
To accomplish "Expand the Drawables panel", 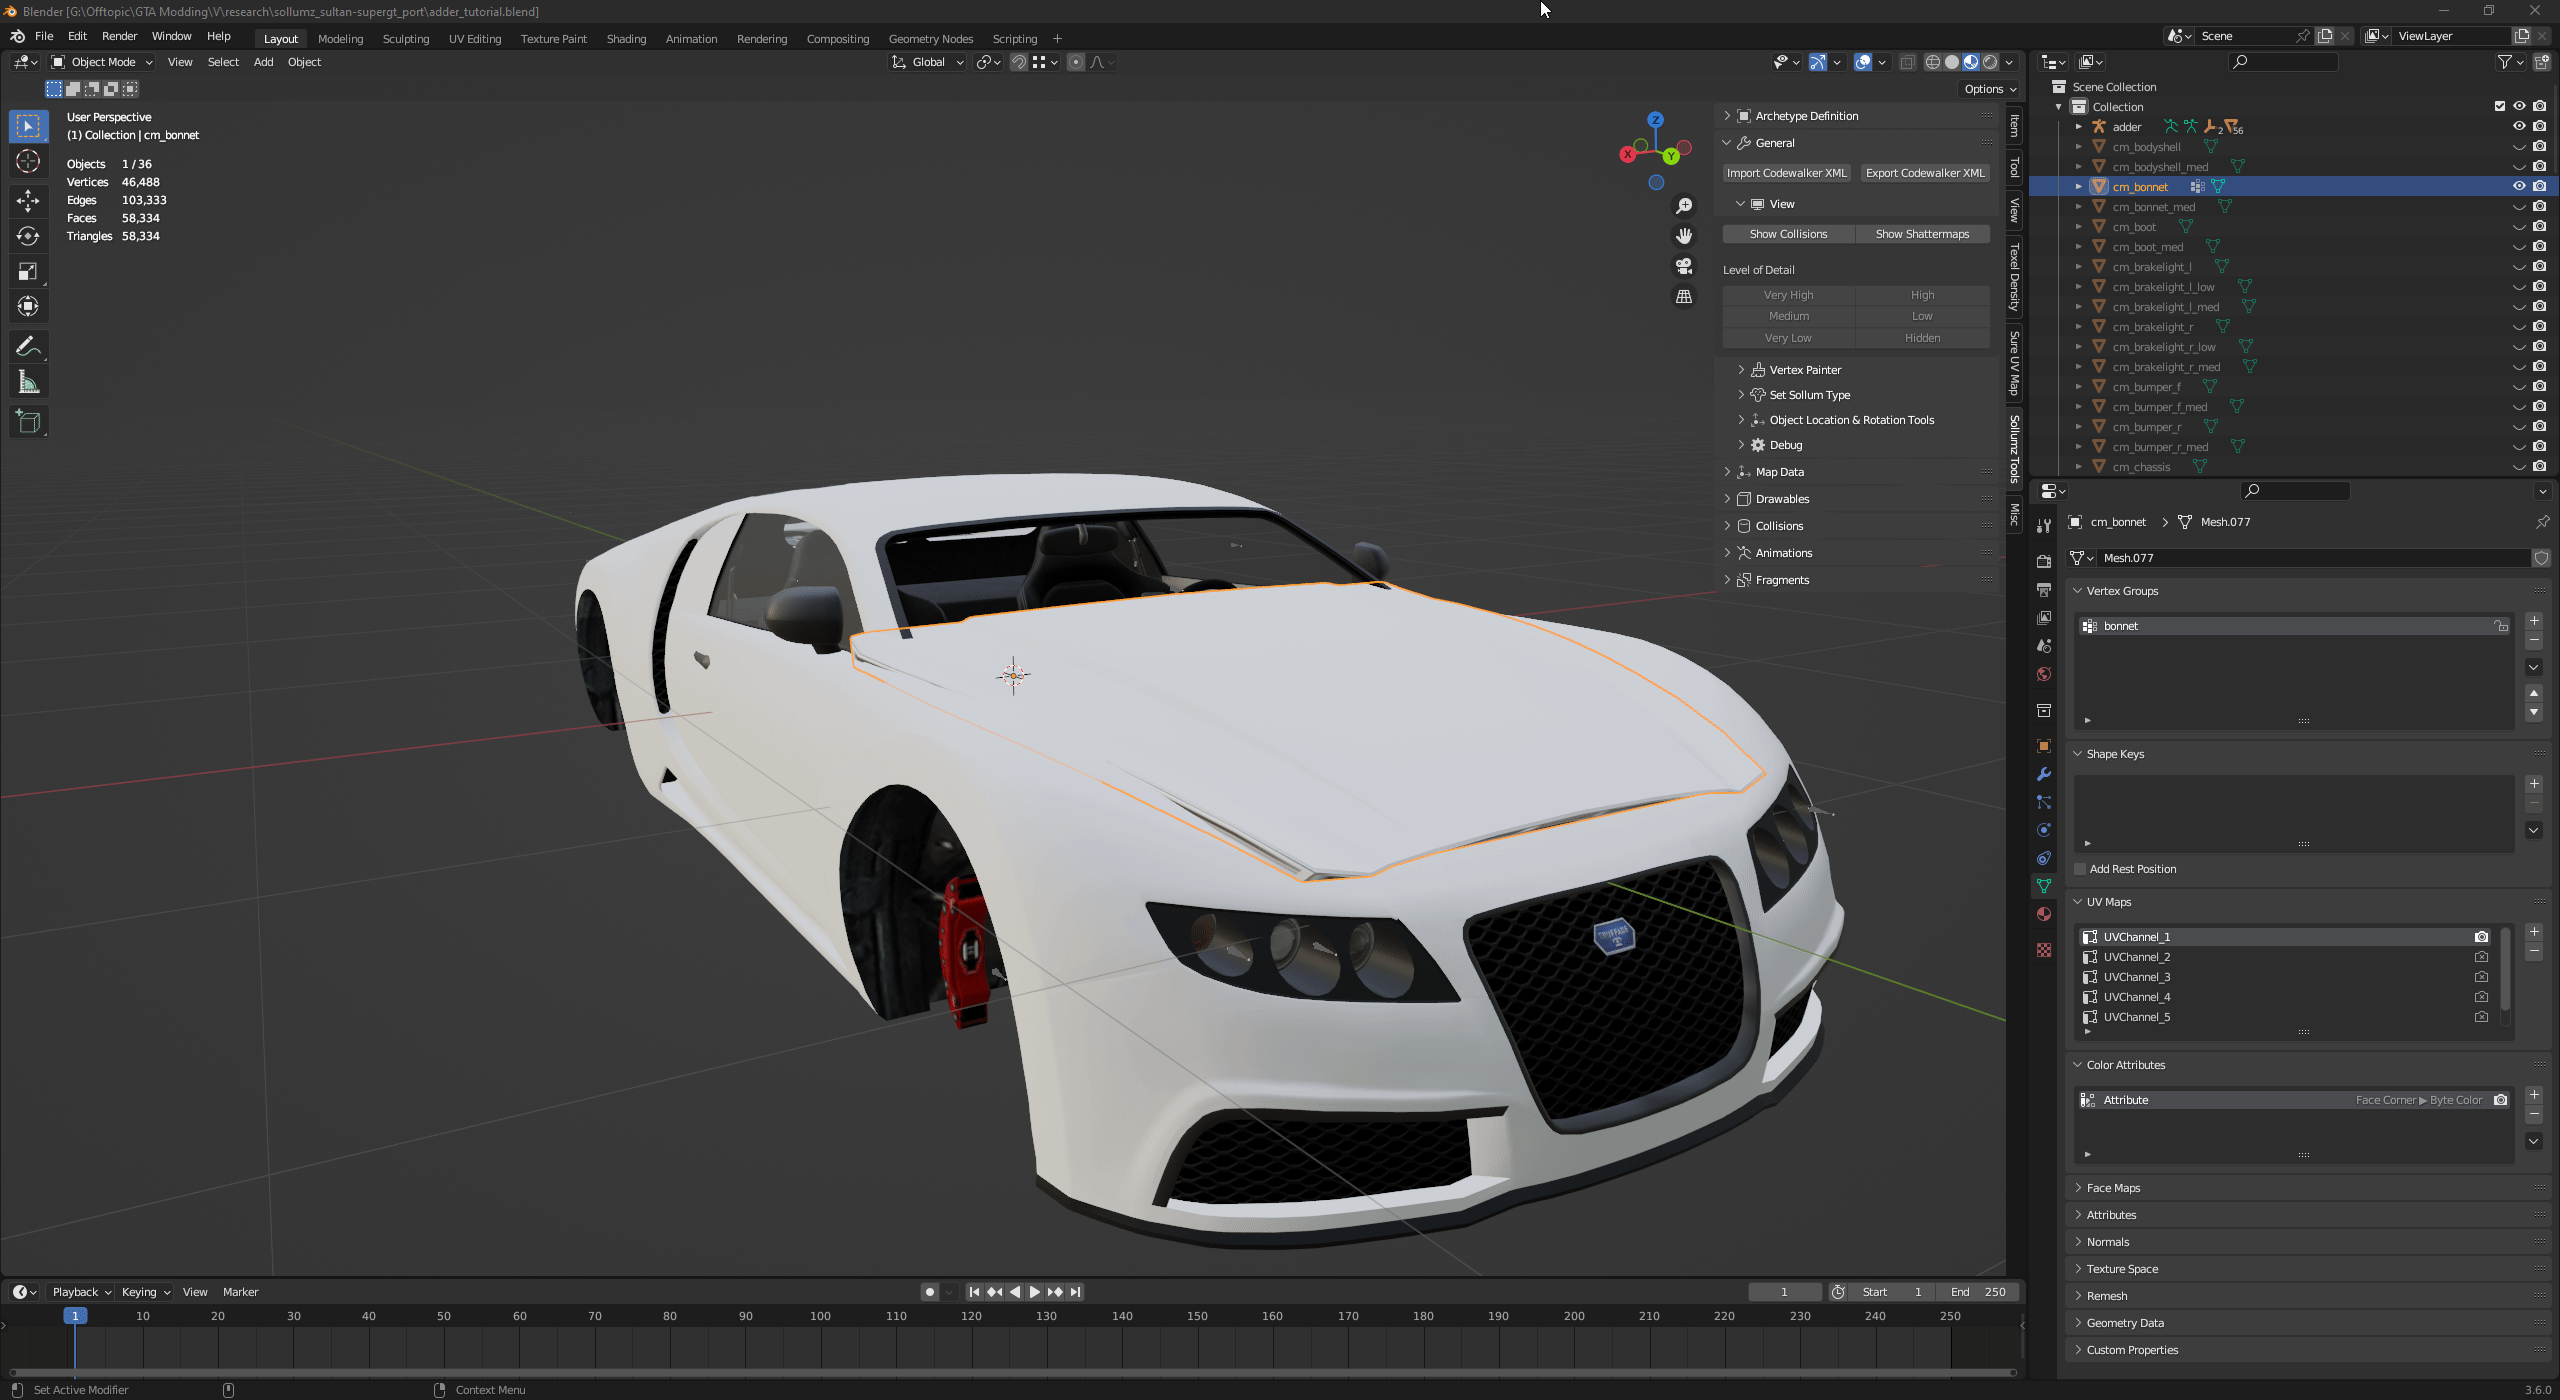I will tap(1782, 499).
